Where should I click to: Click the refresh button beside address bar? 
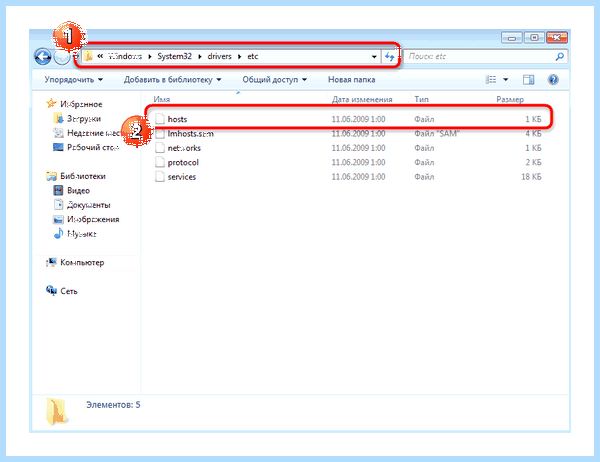point(390,57)
